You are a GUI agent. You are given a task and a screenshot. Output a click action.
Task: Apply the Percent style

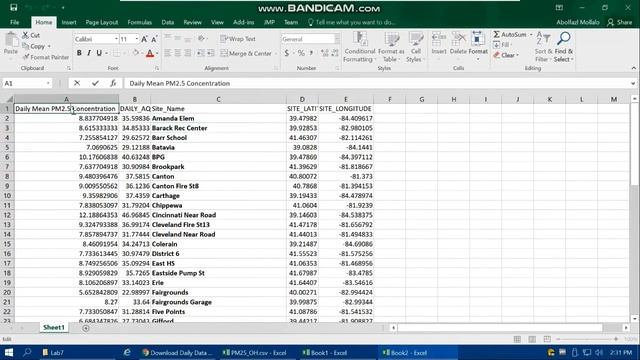pyautogui.click(x=301, y=53)
